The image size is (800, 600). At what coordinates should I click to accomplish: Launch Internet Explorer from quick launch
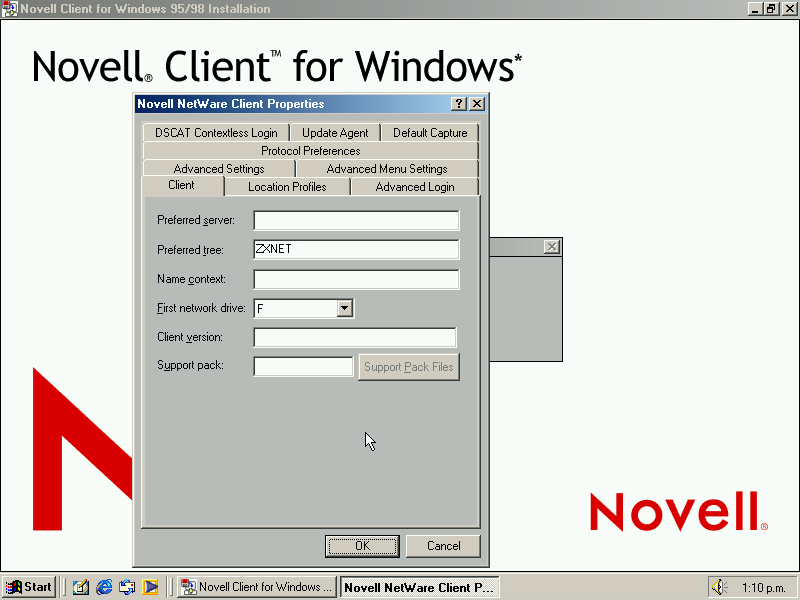[104, 587]
